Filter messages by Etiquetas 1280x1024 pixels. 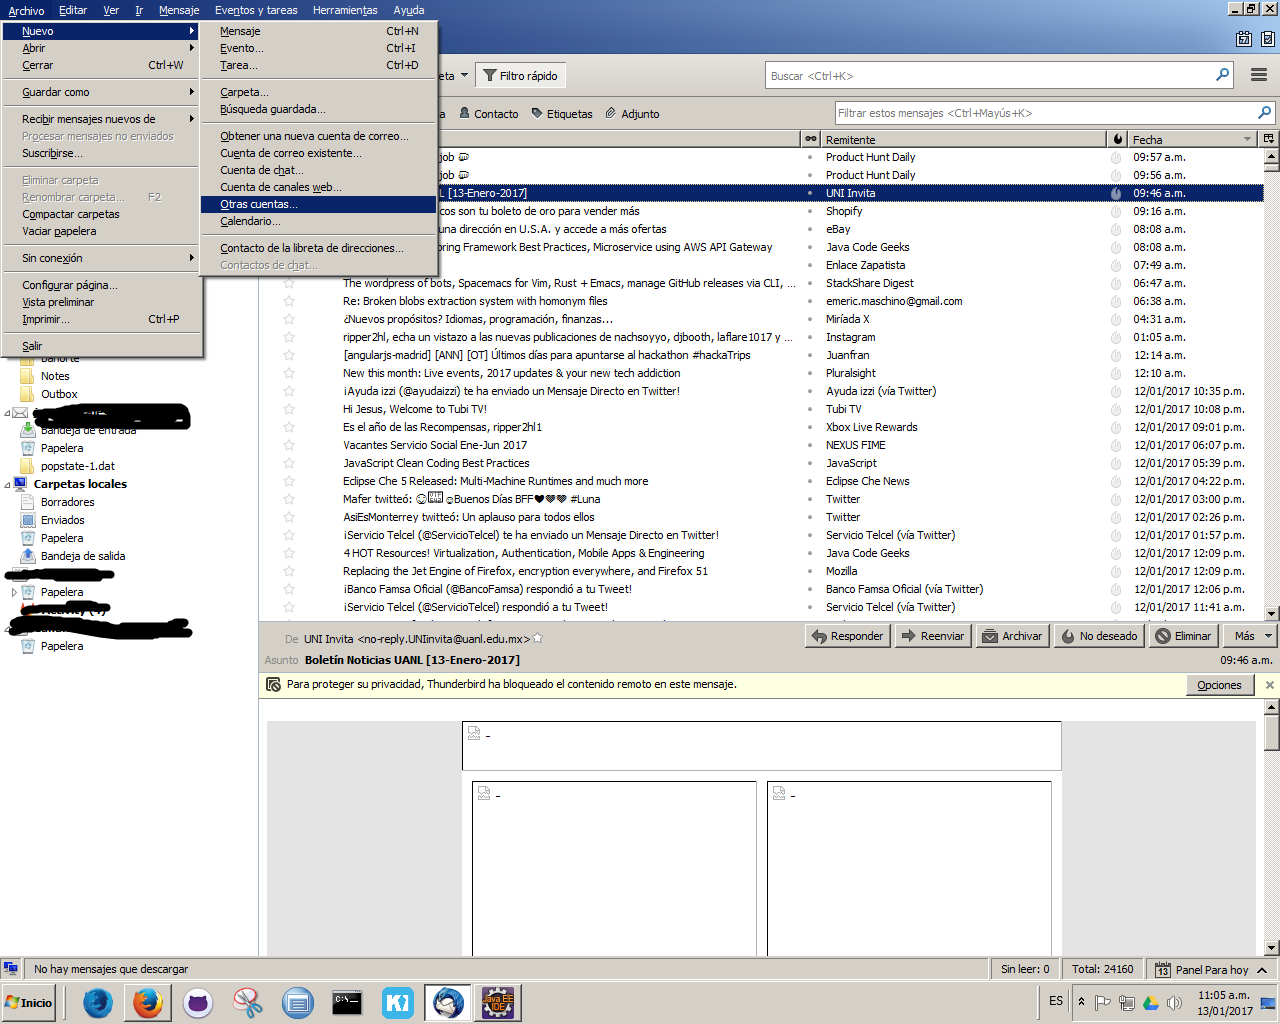[x=562, y=114]
